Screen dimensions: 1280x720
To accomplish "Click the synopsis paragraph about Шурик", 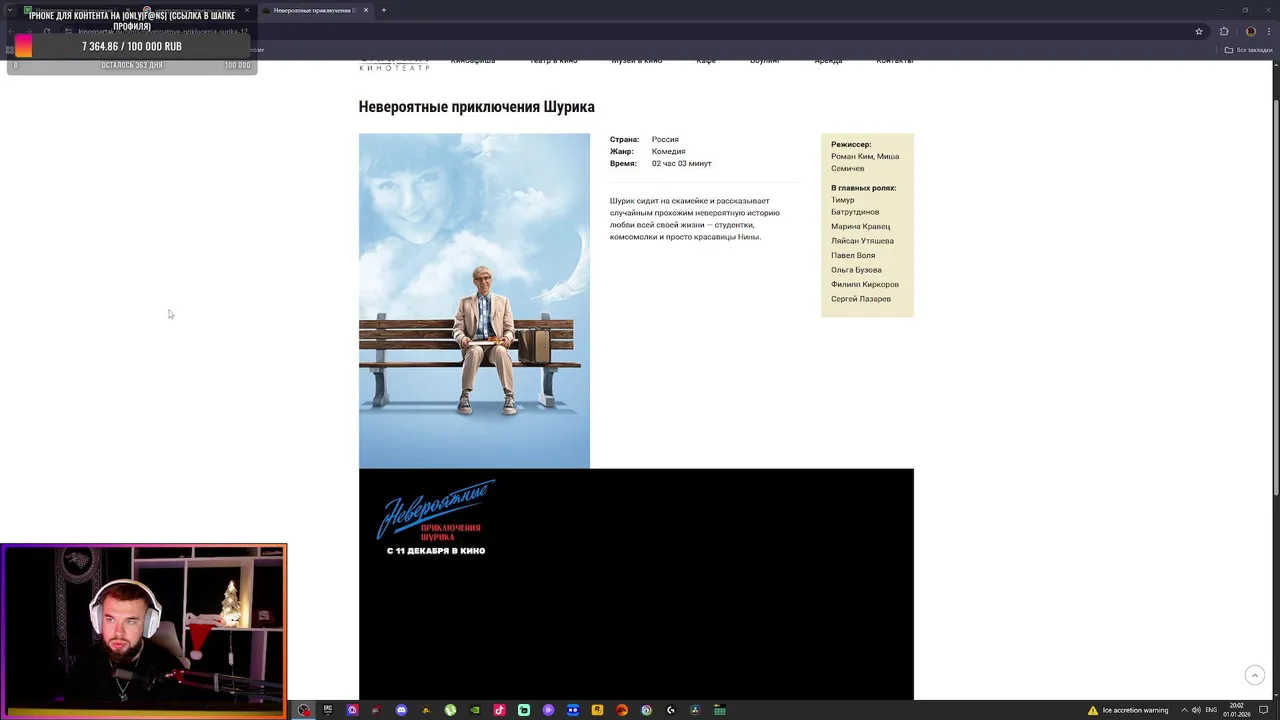I will tap(695, 219).
